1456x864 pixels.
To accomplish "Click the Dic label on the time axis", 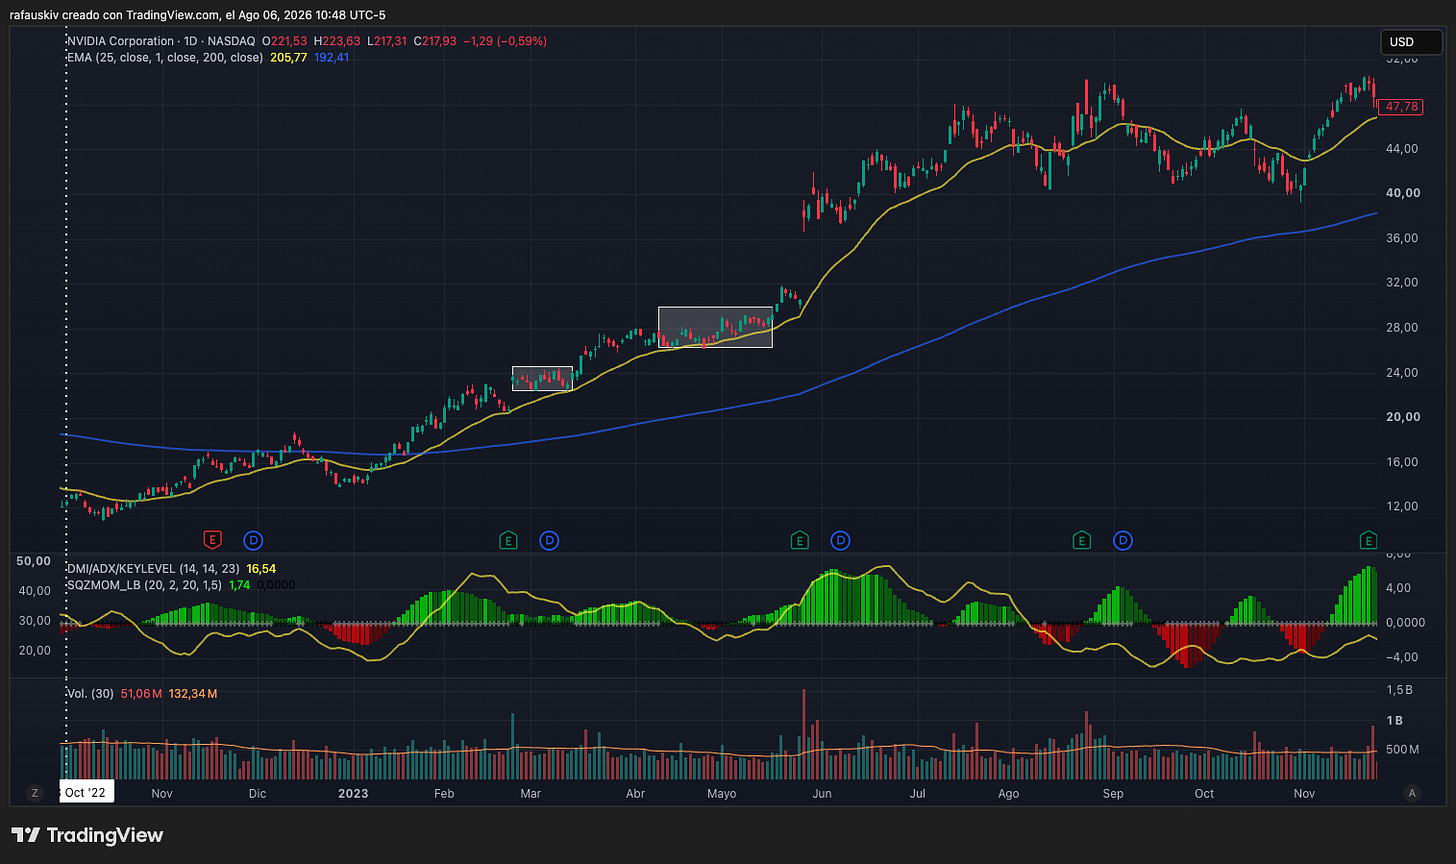I will pyautogui.click(x=257, y=793).
